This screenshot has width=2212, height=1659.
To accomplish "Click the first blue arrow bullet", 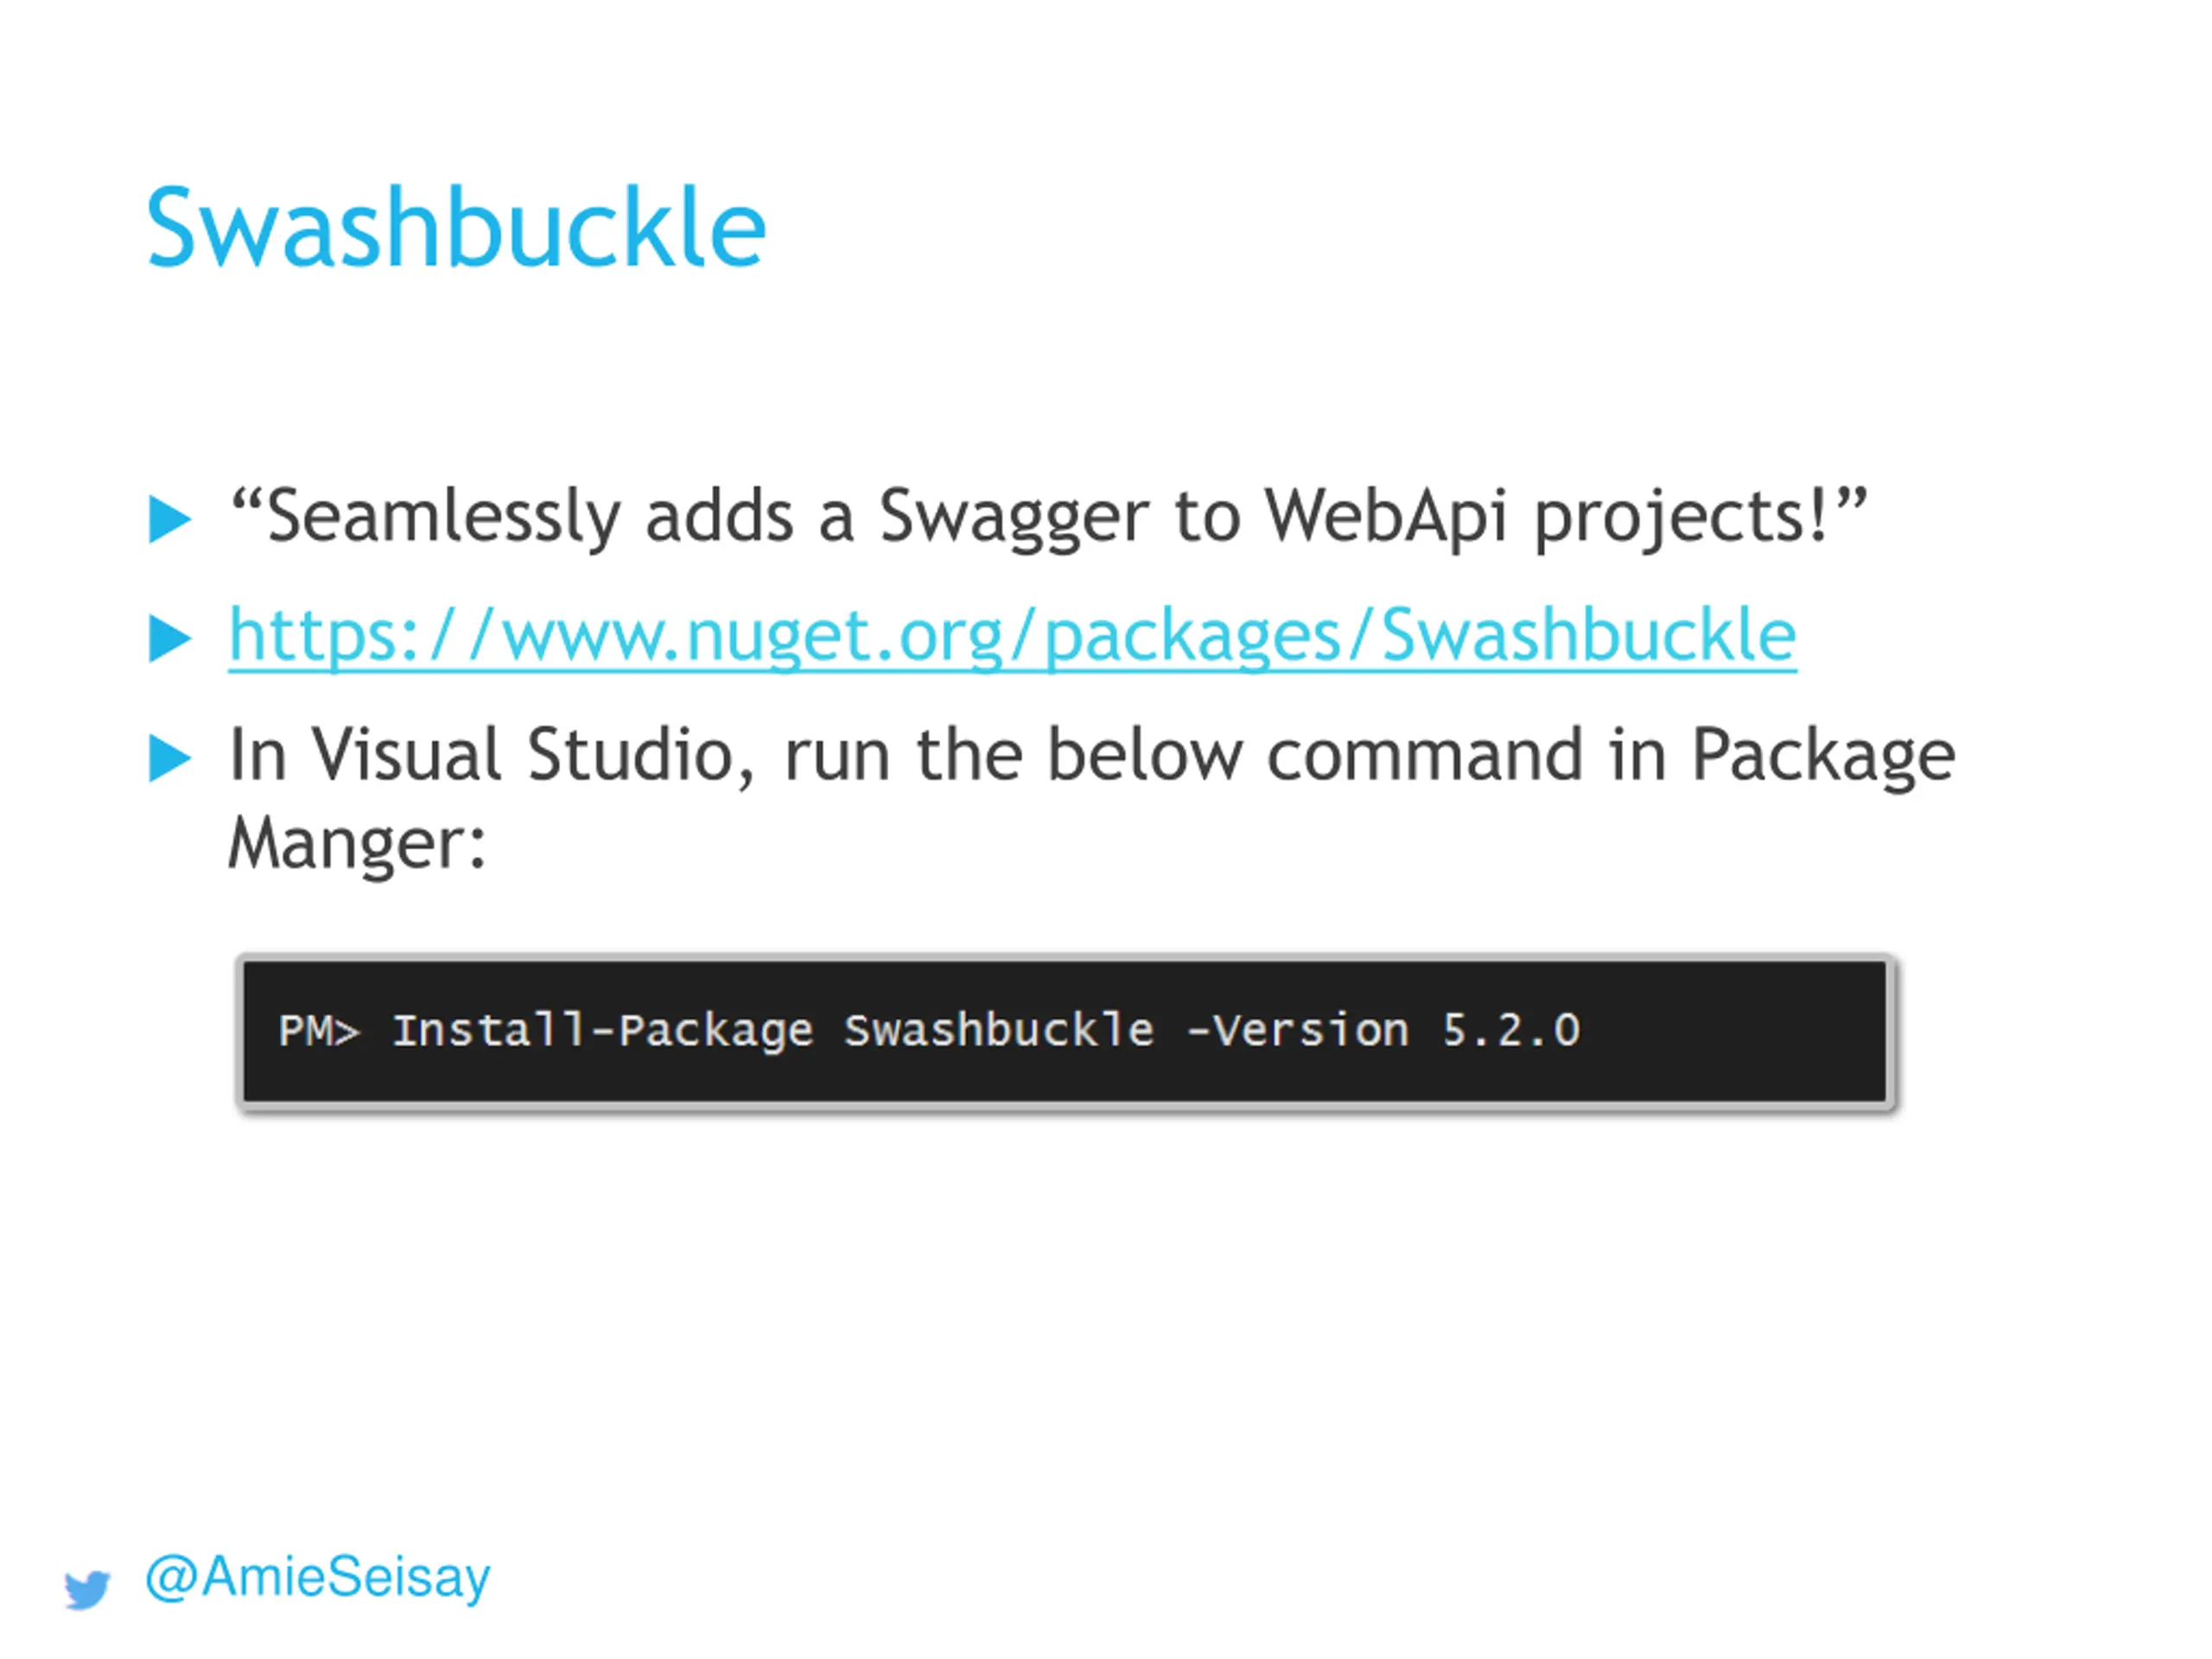I will click(170, 519).
